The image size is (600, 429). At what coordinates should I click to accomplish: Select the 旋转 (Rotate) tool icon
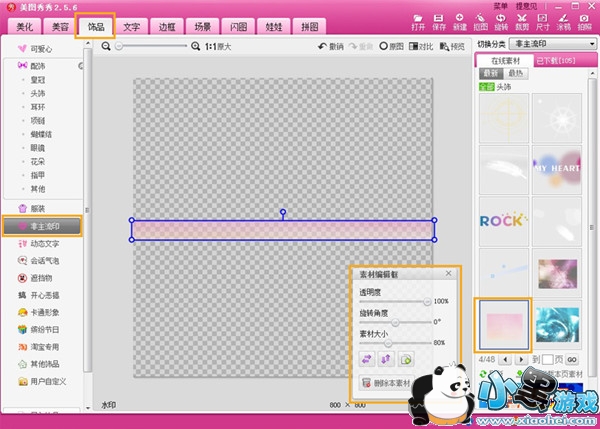pos(501,20)
